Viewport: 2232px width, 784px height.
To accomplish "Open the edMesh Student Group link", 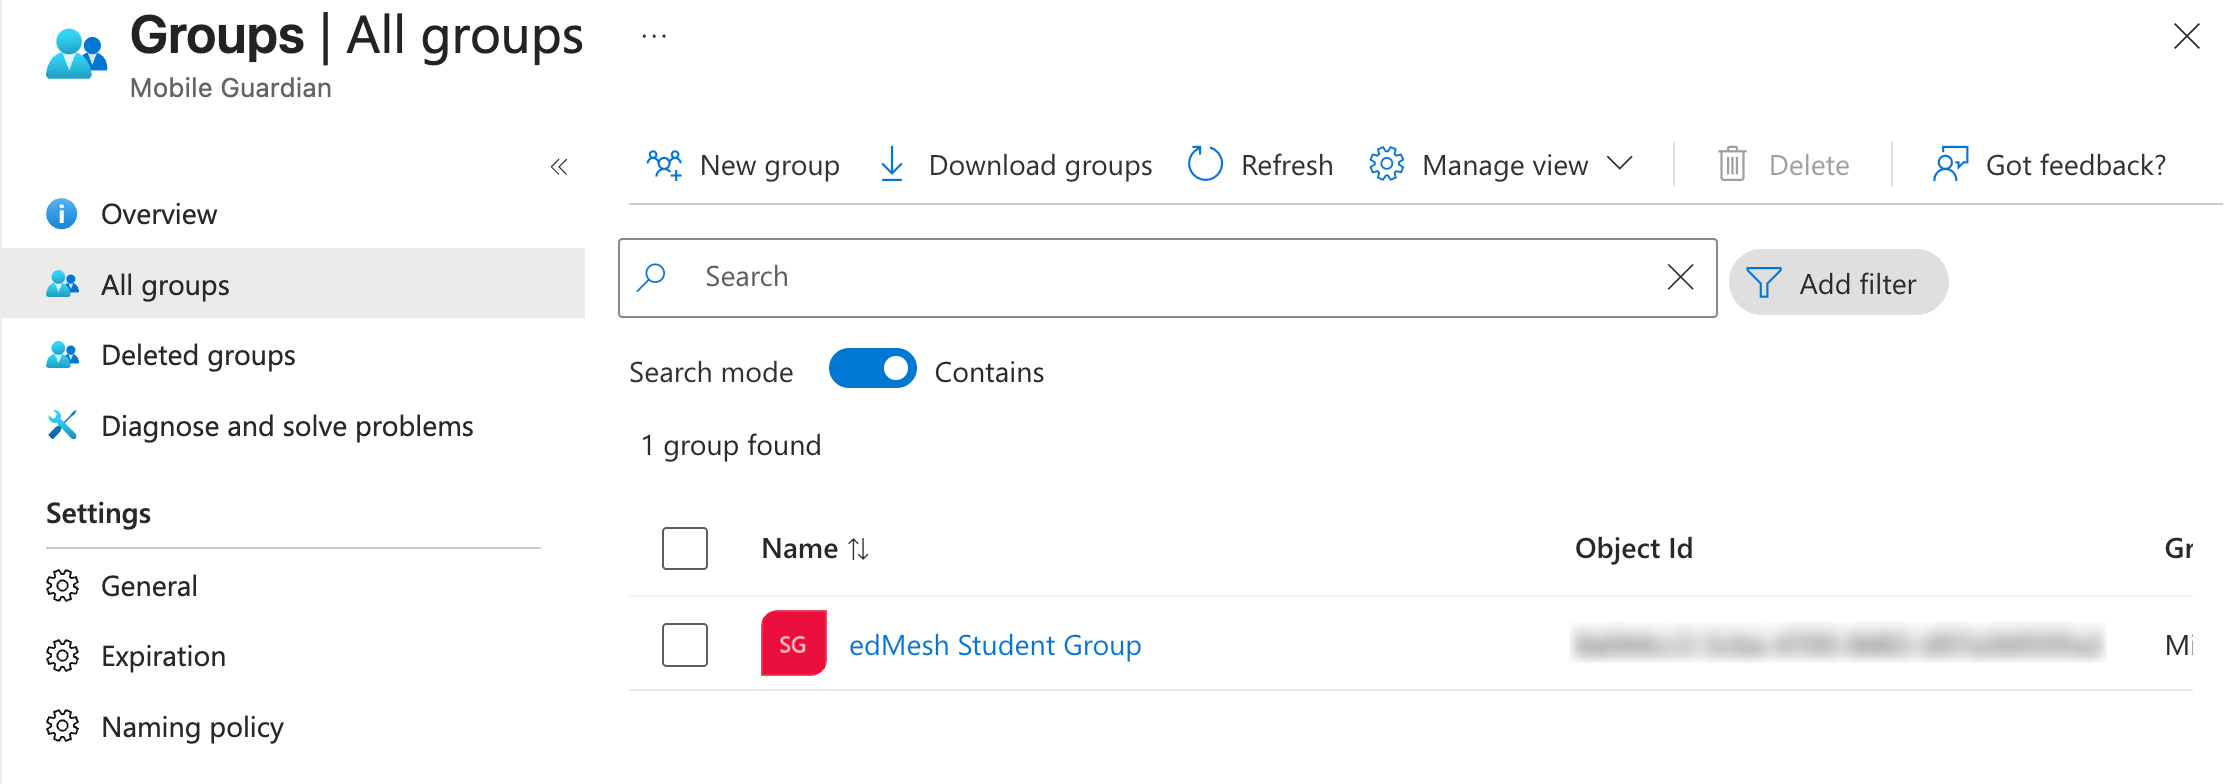I will (x=995, y=645).
